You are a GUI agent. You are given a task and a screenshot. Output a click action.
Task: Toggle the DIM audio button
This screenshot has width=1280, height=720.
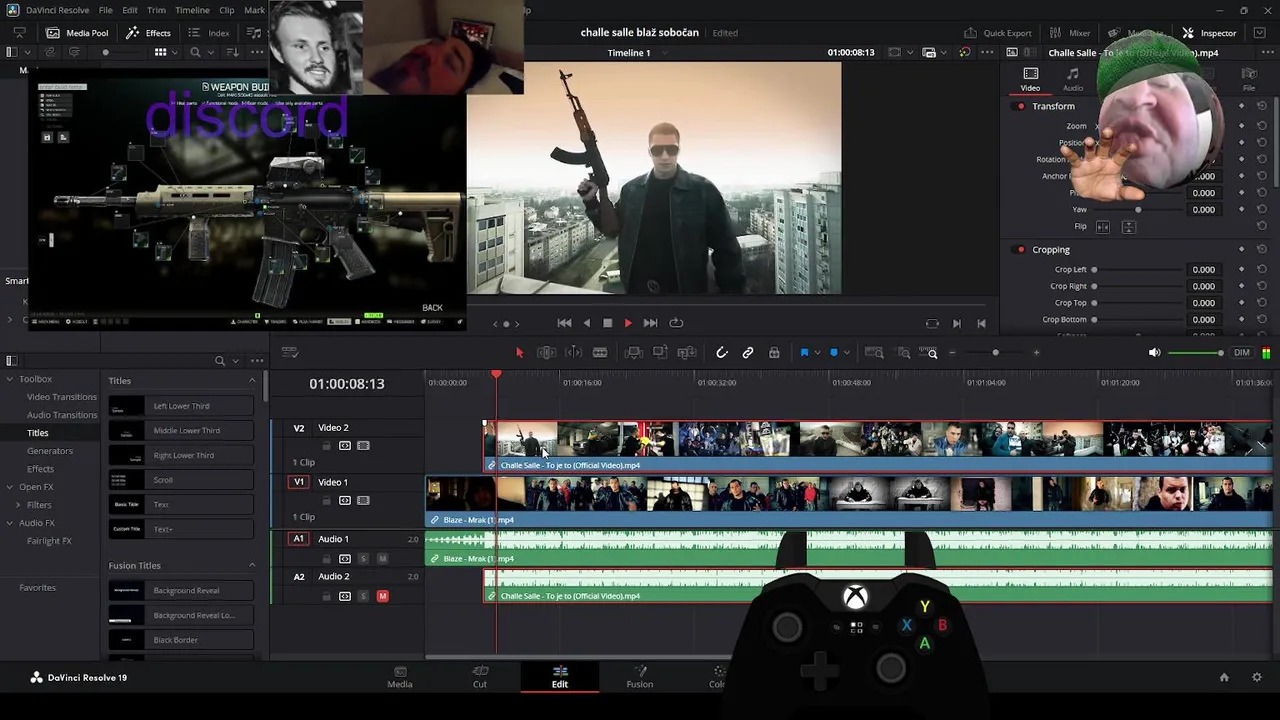tap(1242, 353)
